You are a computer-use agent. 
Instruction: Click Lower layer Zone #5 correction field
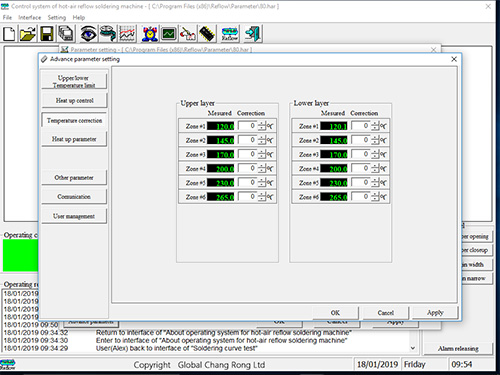[x=361, y=183]
